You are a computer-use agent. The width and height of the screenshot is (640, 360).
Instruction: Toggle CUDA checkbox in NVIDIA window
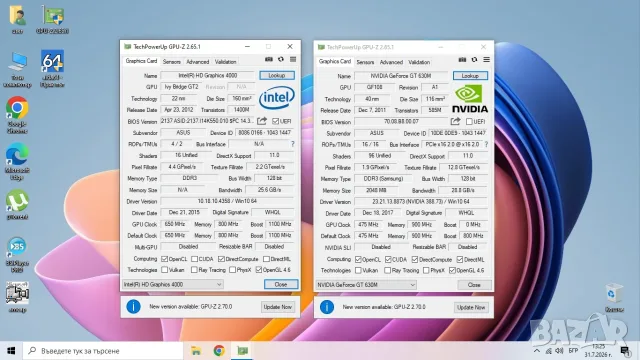(x=388, y=259)
